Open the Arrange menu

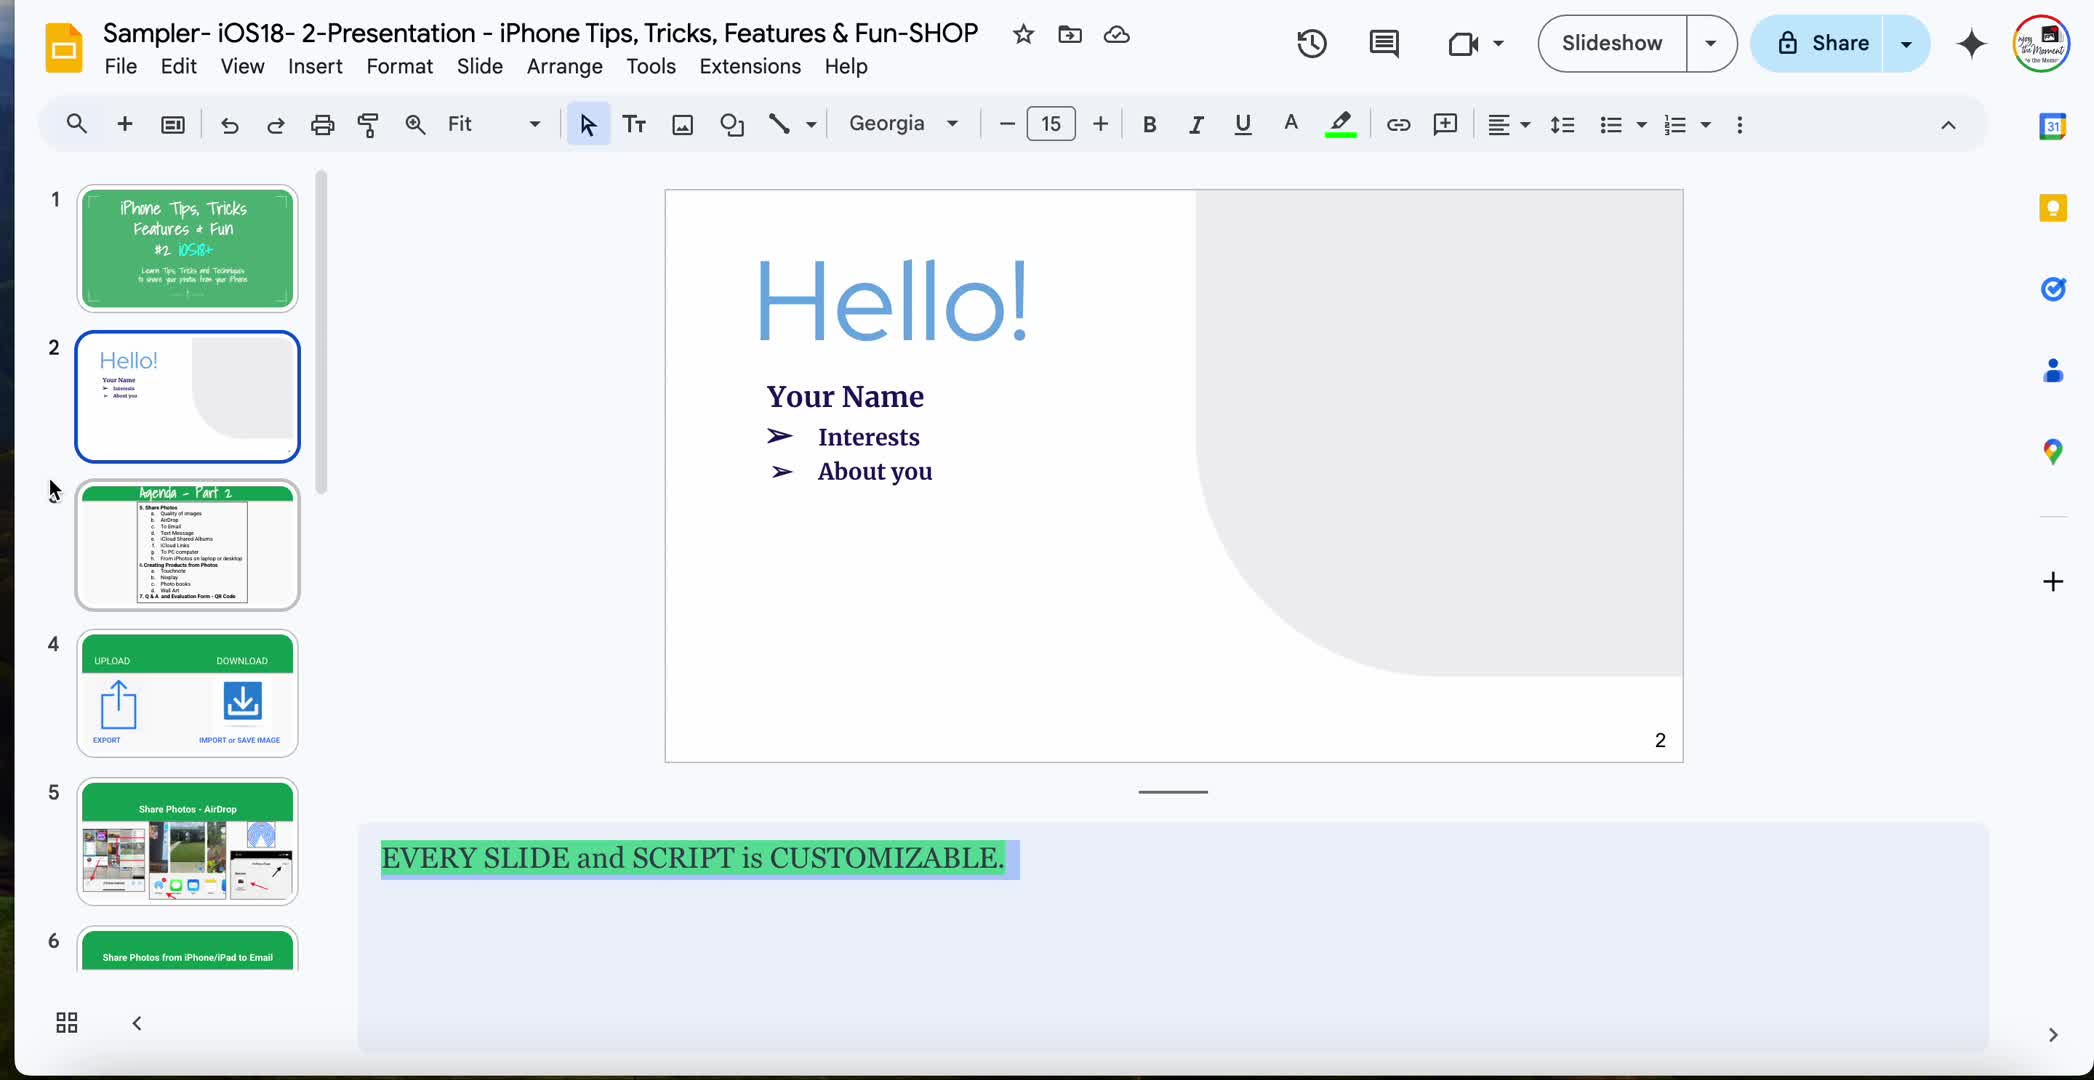(x=565, y=66)
